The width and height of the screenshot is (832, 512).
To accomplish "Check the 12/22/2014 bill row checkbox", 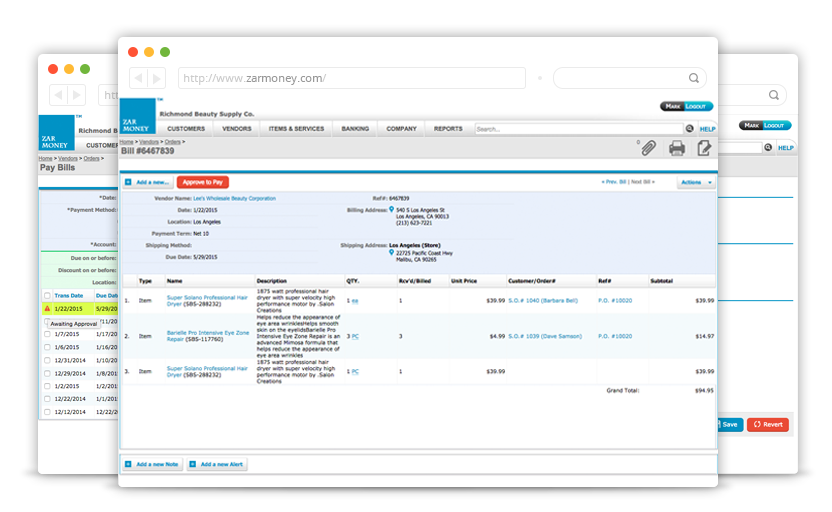I will (47, 399).
